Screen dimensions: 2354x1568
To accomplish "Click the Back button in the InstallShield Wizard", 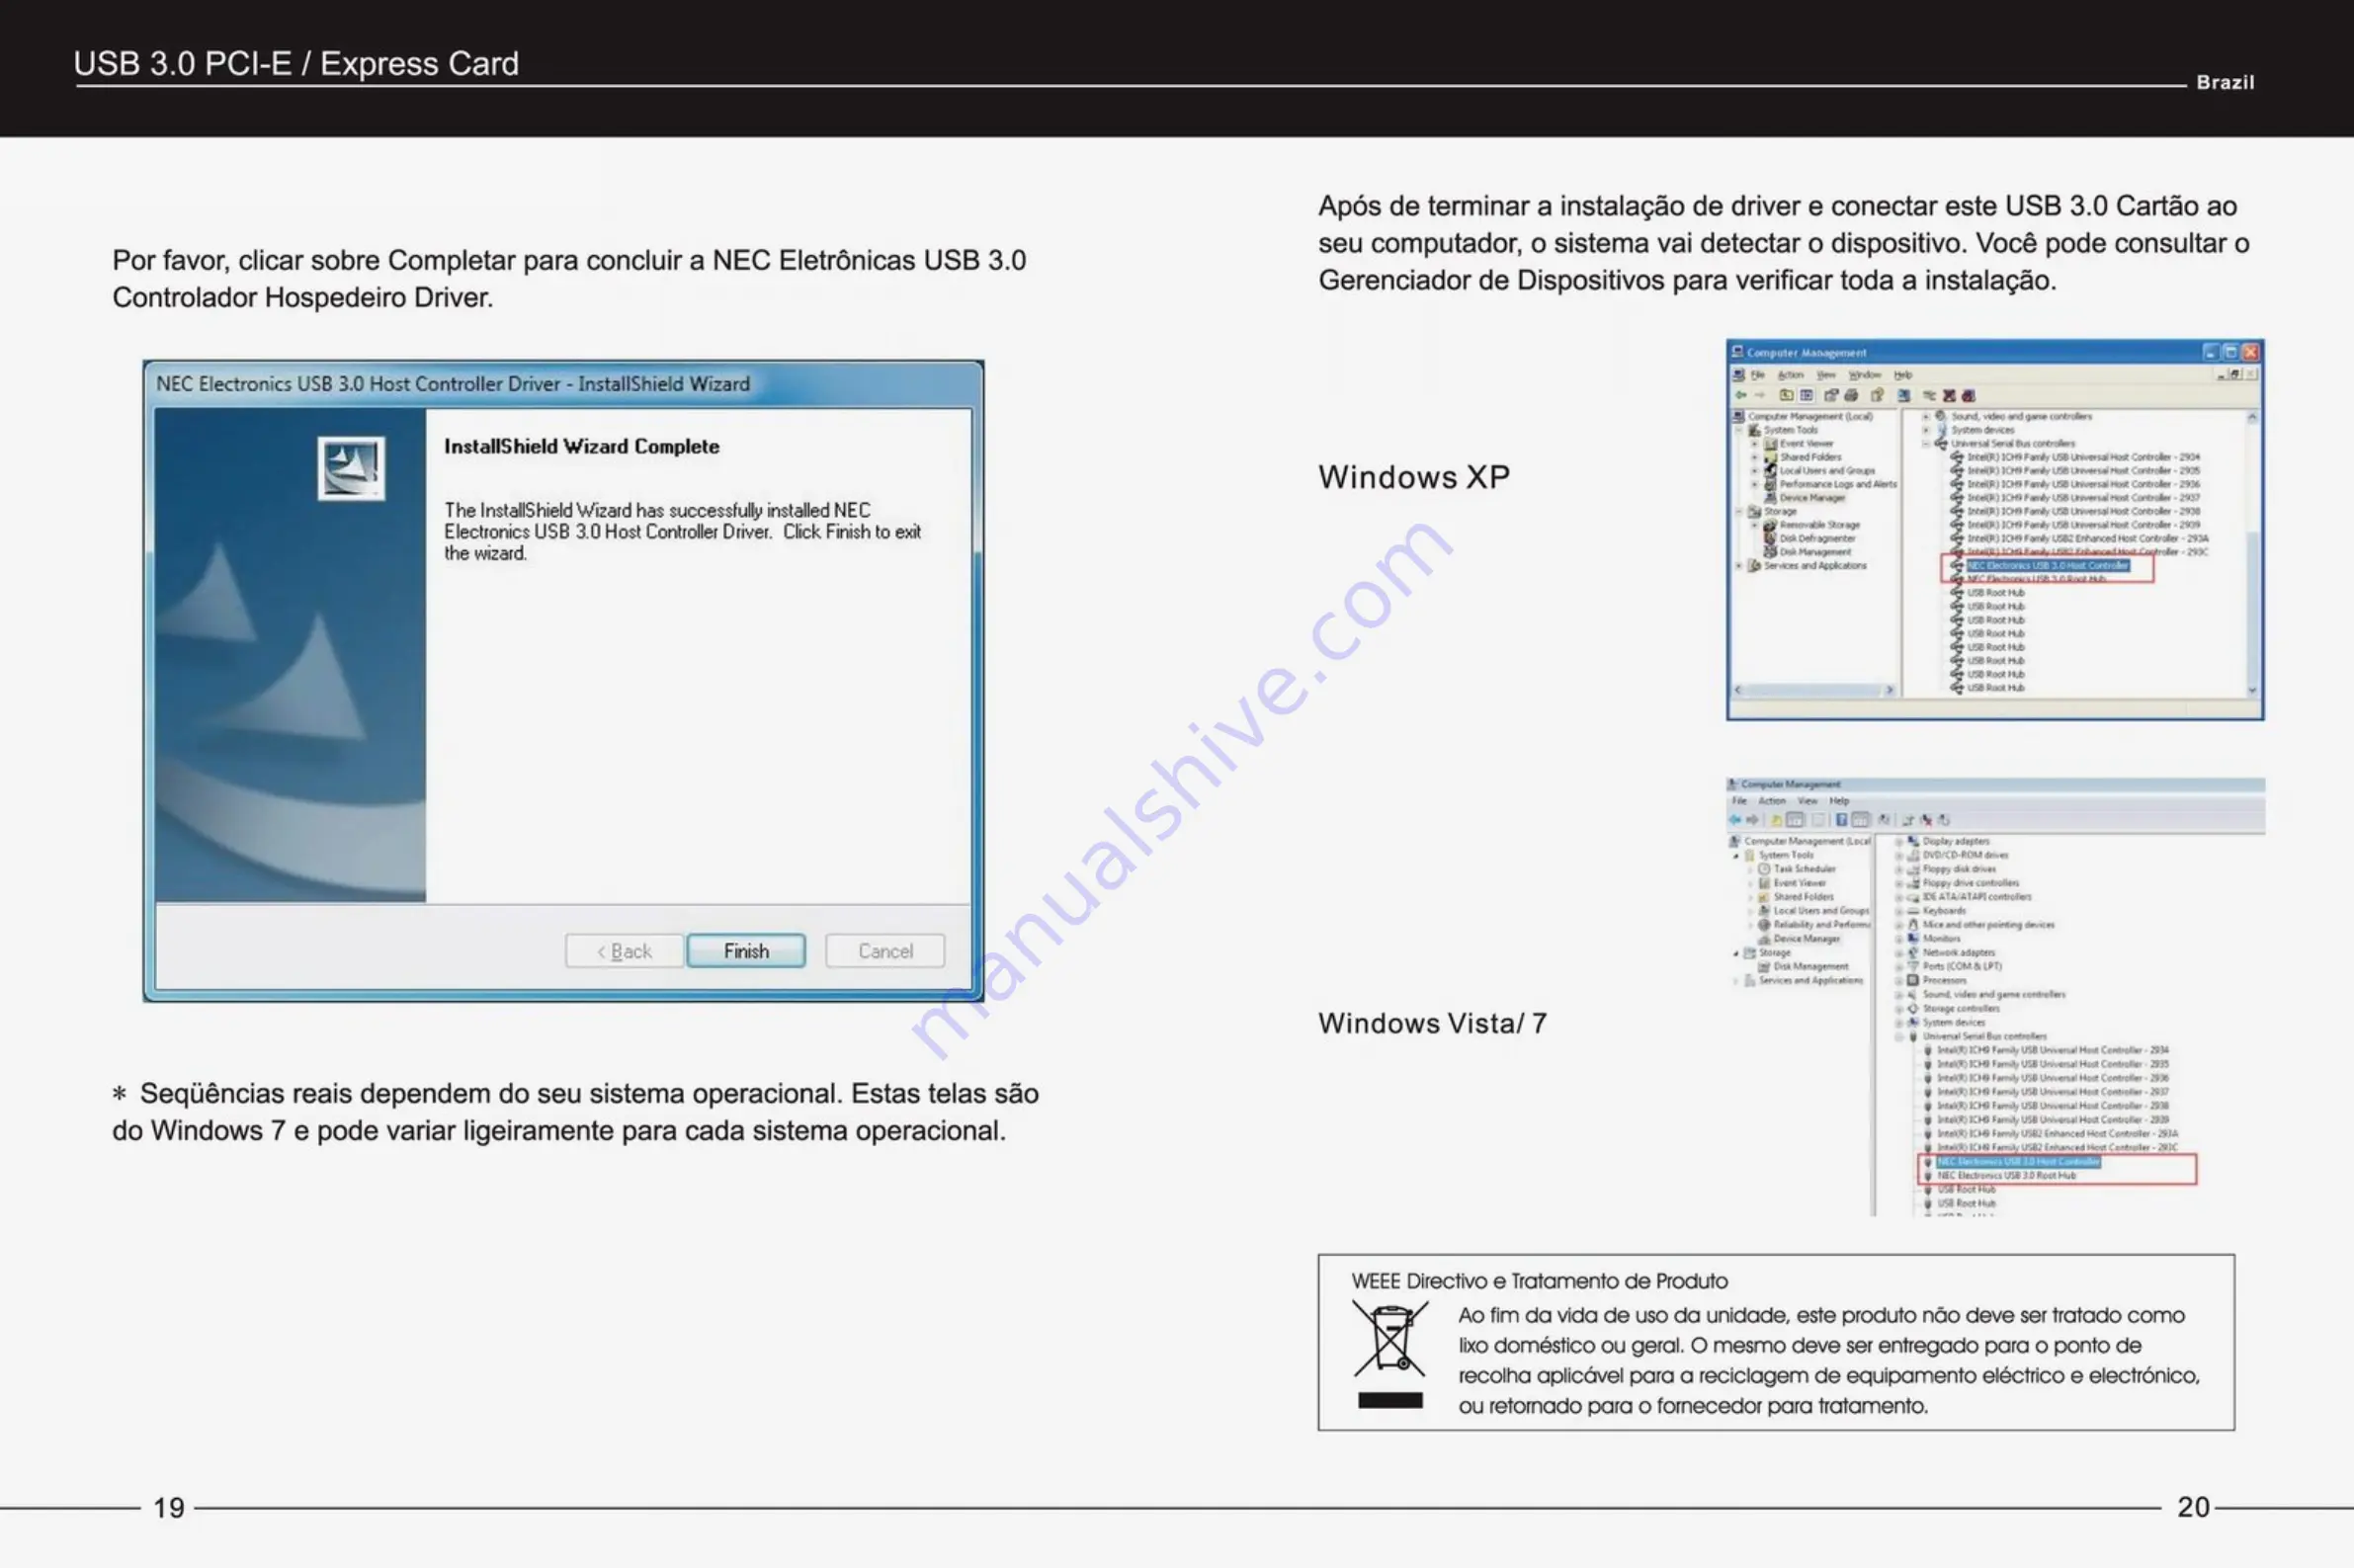I will (624, 951).
